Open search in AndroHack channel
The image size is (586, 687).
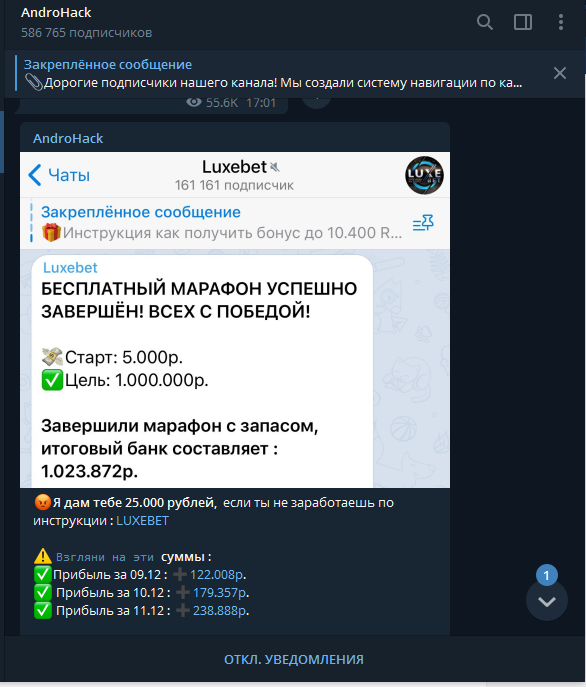[x=484, y=22]
